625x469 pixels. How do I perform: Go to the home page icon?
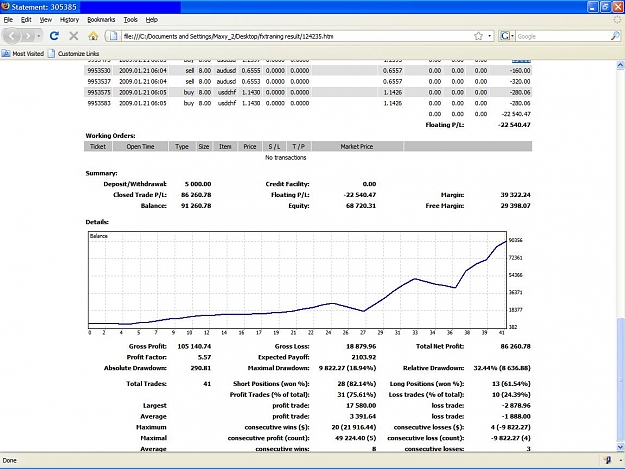coord(93,36)
